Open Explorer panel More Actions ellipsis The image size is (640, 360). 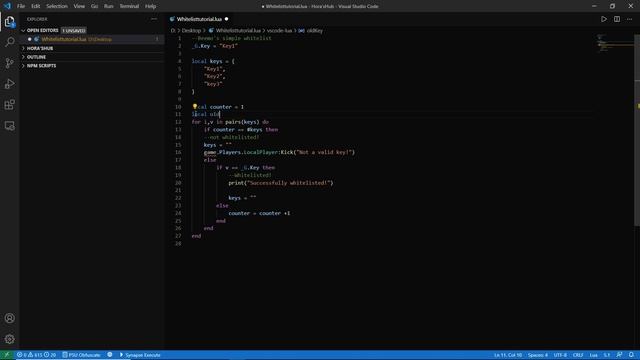click(154, 19)
